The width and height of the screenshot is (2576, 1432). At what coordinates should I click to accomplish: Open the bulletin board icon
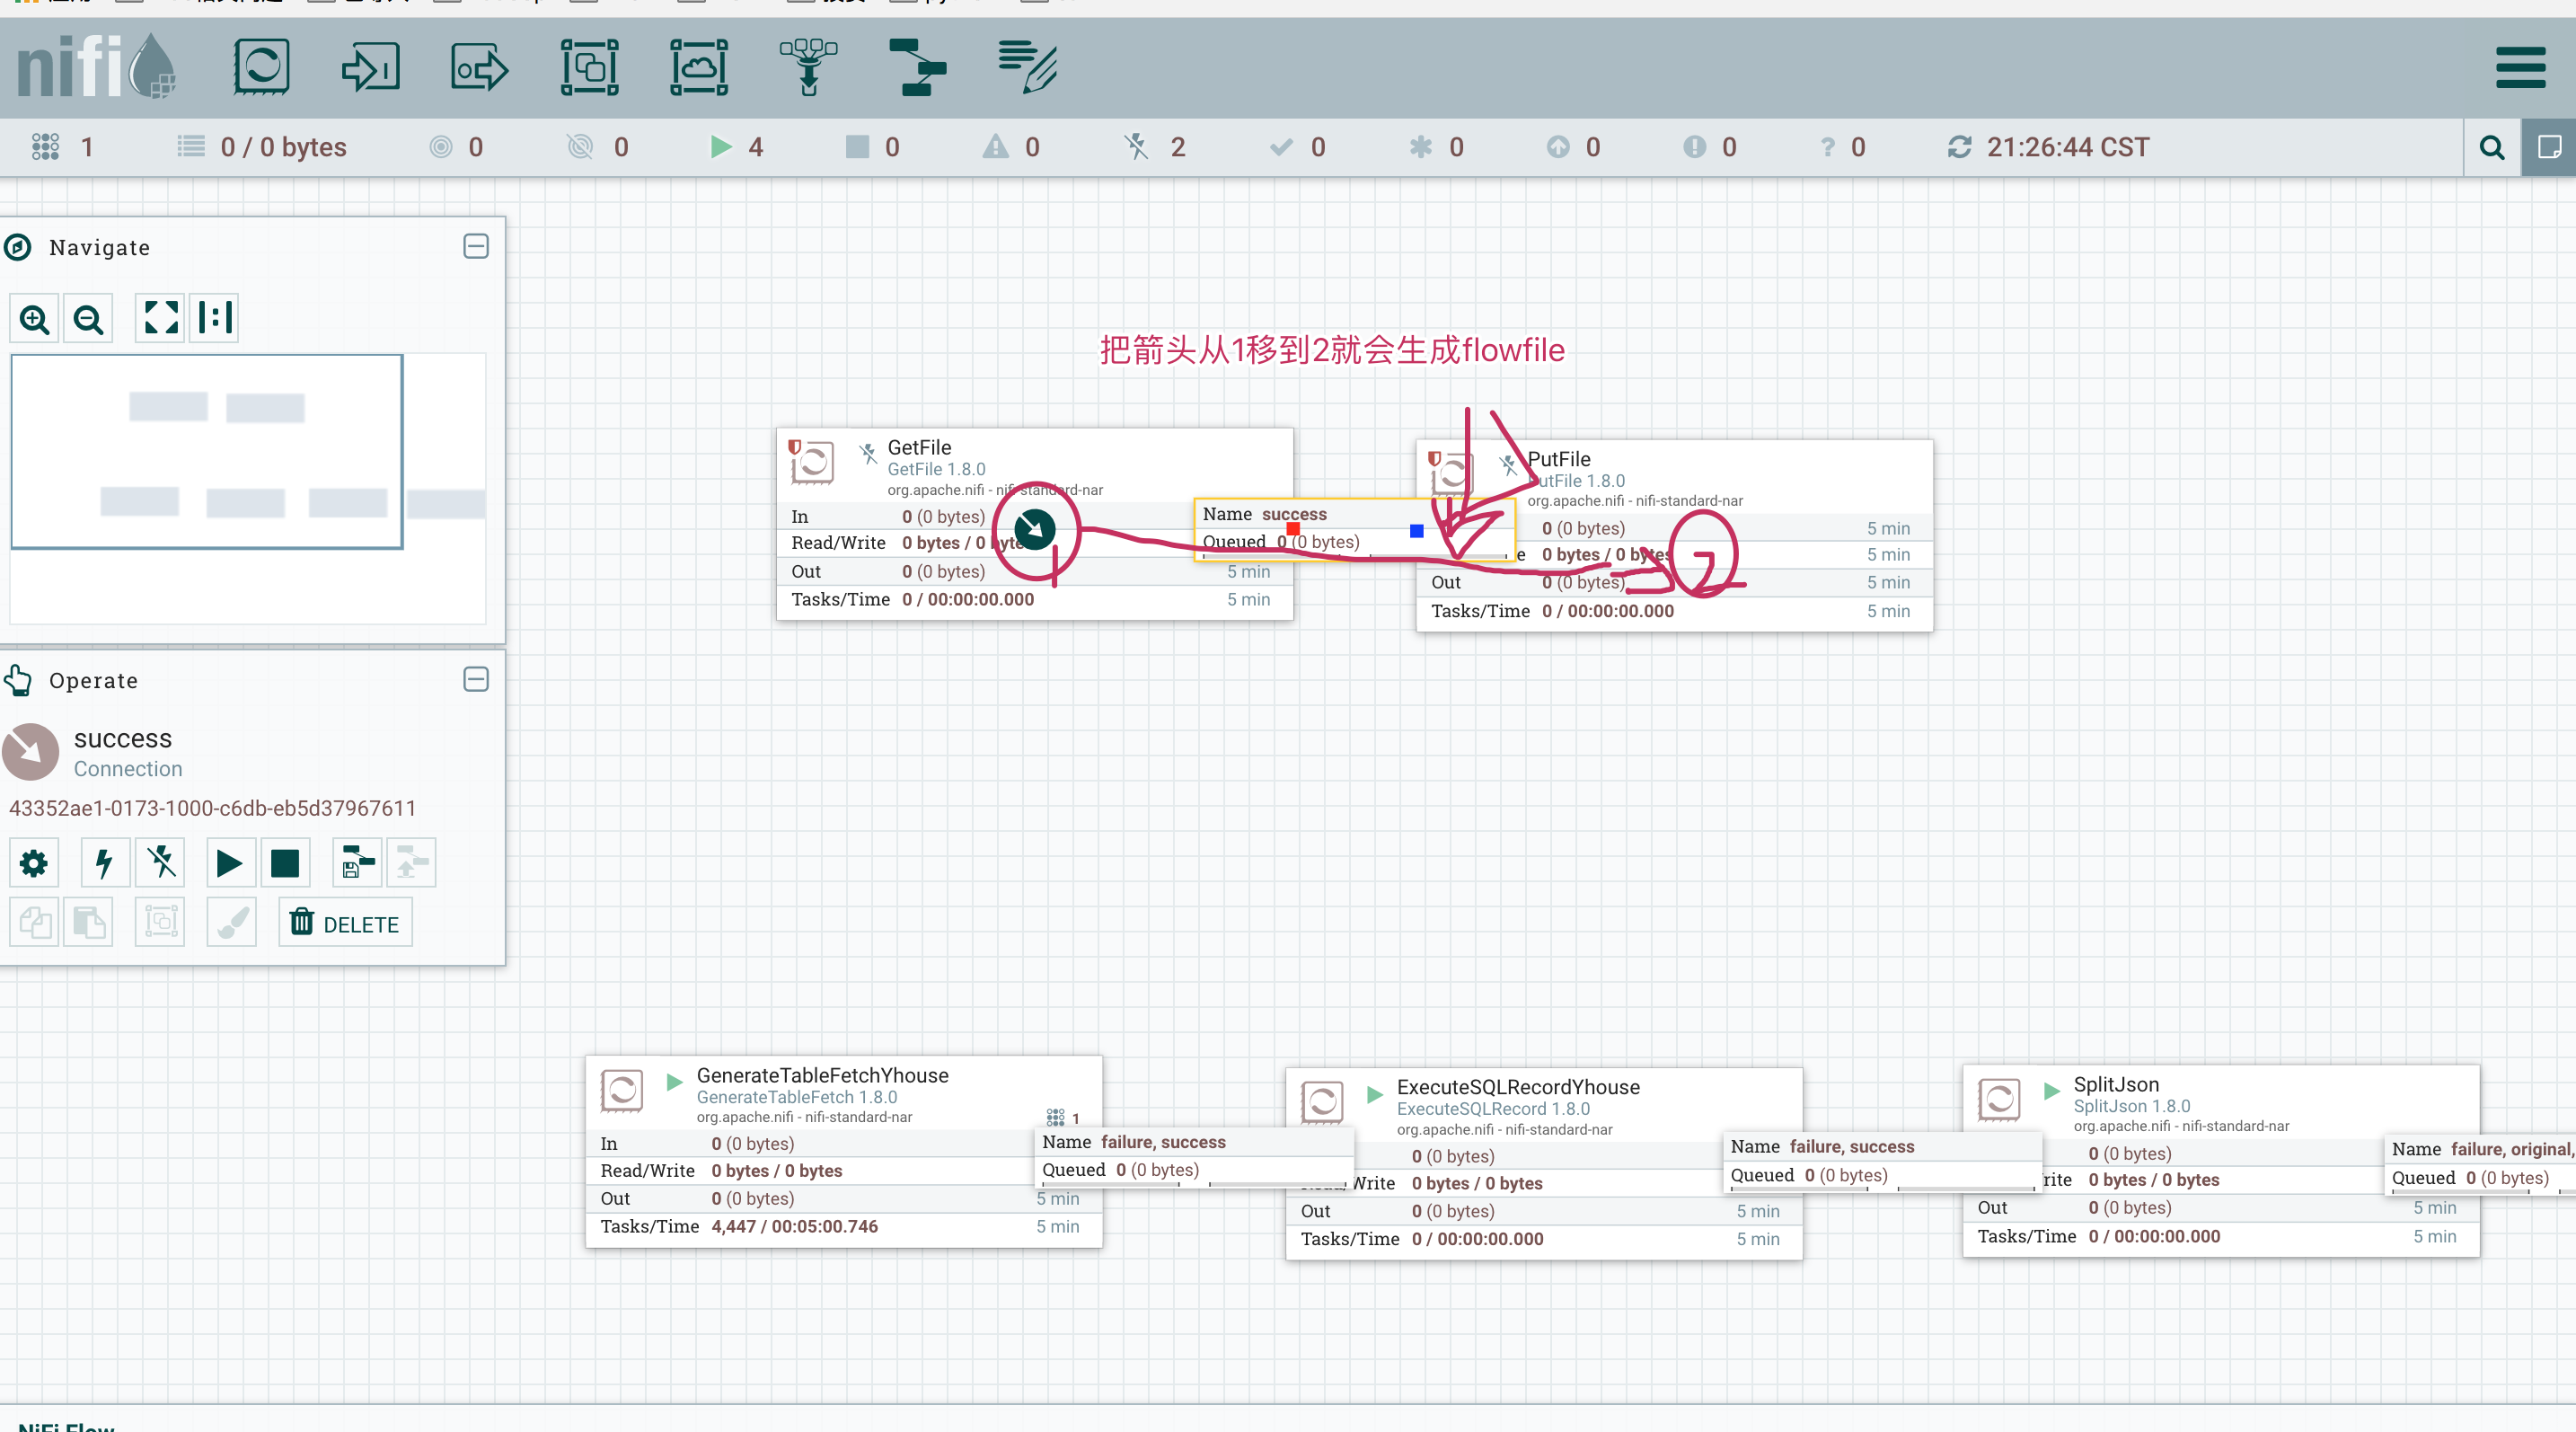(x=2549, y=148)
